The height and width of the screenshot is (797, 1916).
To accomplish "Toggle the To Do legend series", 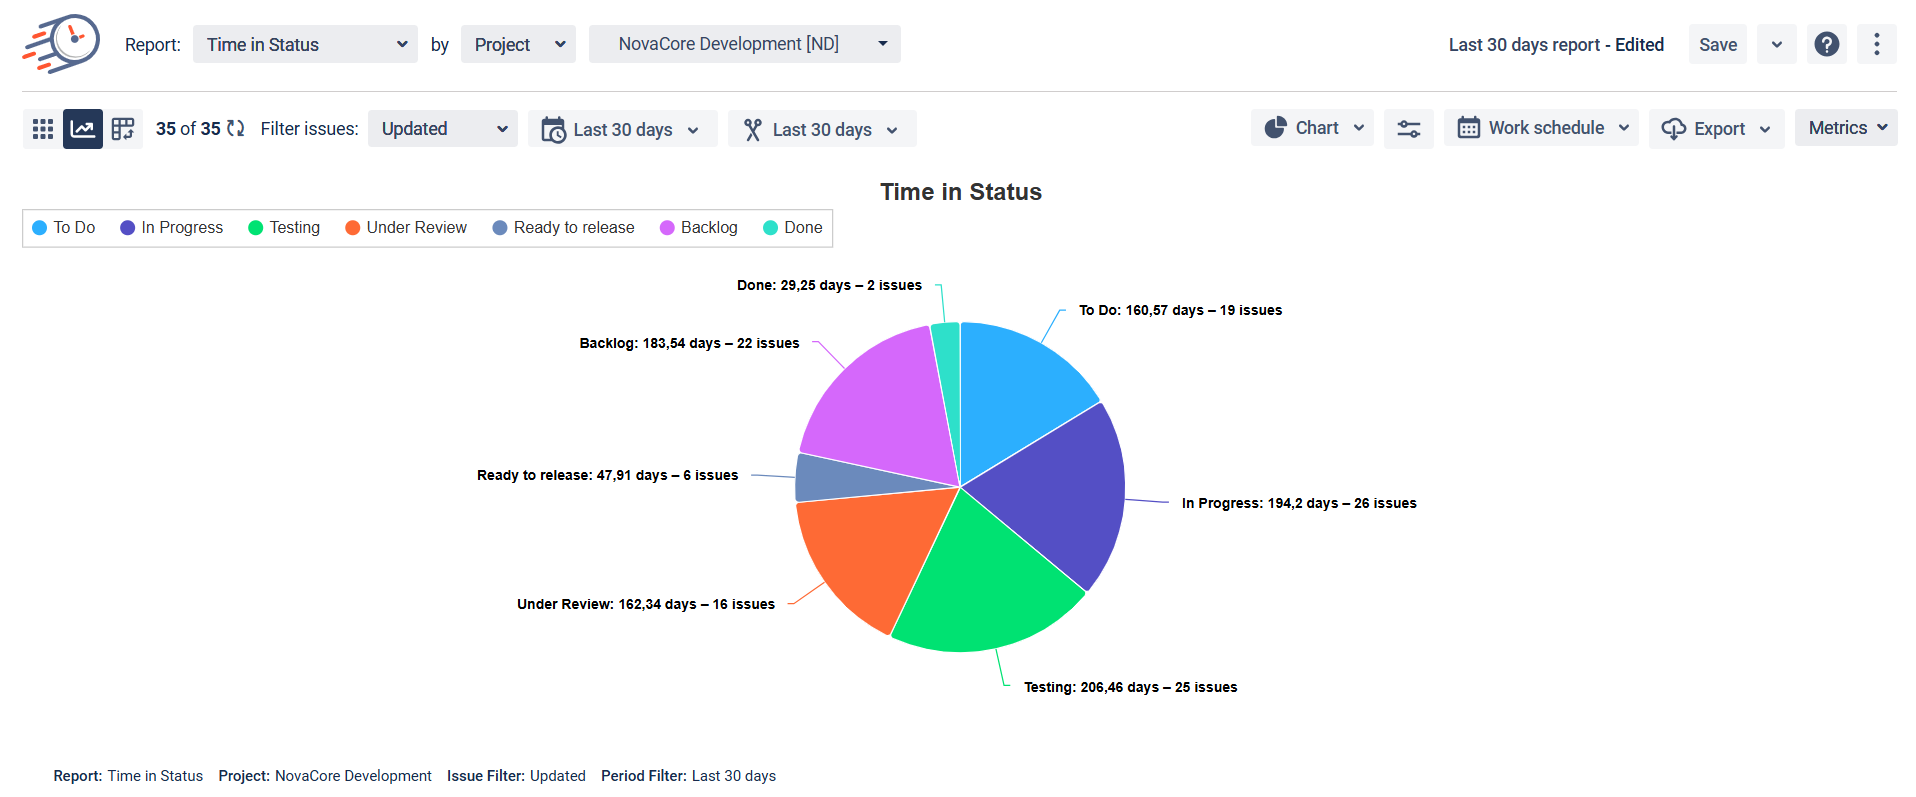I will pyautogui.click(x=64, y=228).
